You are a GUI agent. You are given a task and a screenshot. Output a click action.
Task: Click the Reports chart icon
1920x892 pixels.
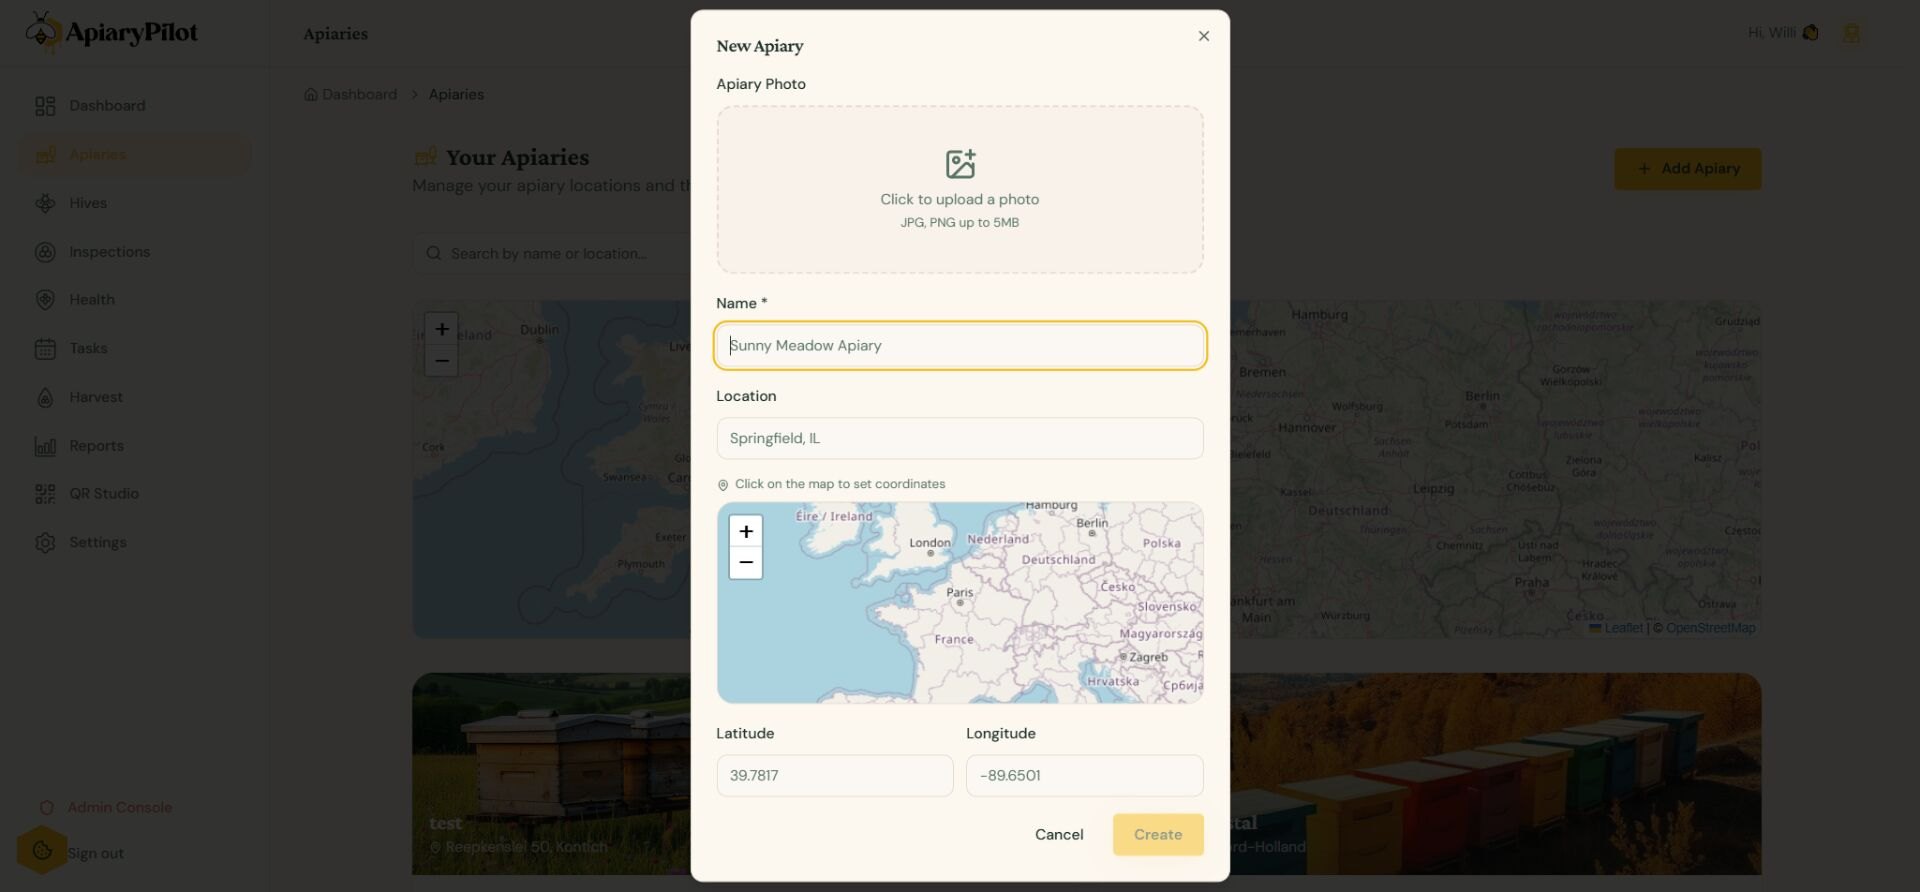pyautogui.click(x=45, y=446)
